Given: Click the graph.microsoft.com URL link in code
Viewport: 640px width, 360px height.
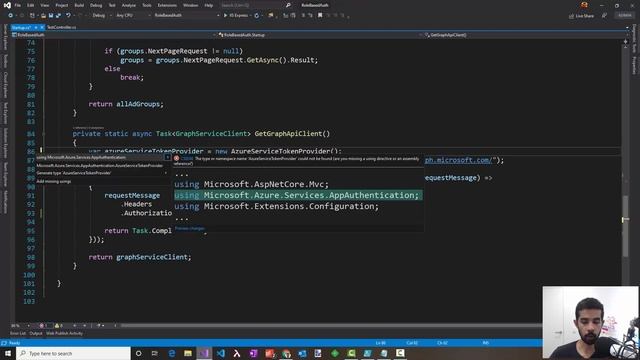Looking at the screenshot, I should pos(458,160).
